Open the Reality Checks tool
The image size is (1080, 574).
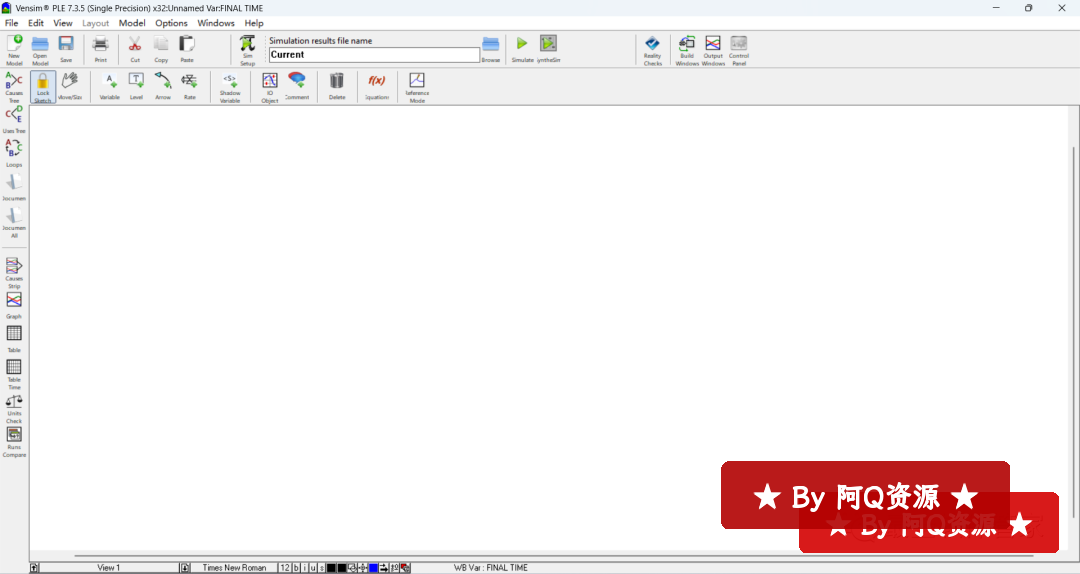(652, 48)
